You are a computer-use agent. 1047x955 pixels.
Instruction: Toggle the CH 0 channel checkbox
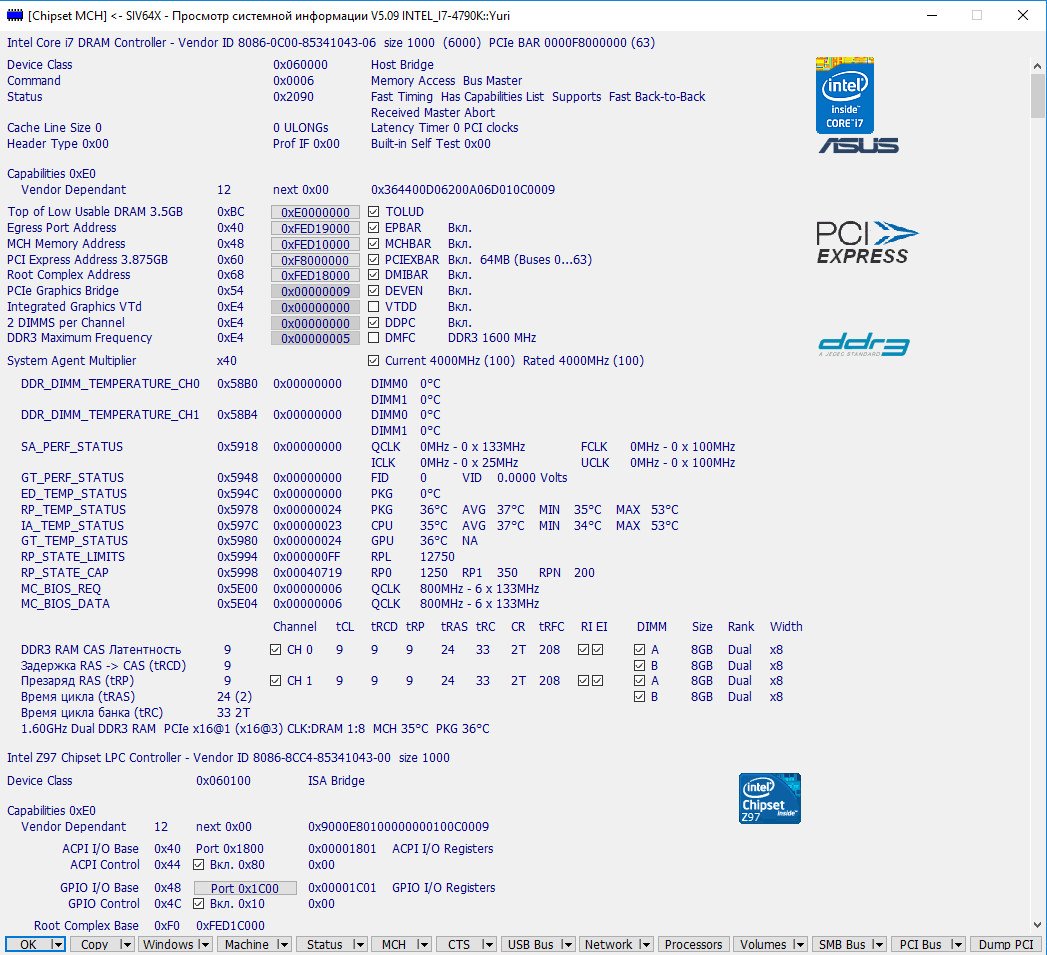(x=276, y=650)
